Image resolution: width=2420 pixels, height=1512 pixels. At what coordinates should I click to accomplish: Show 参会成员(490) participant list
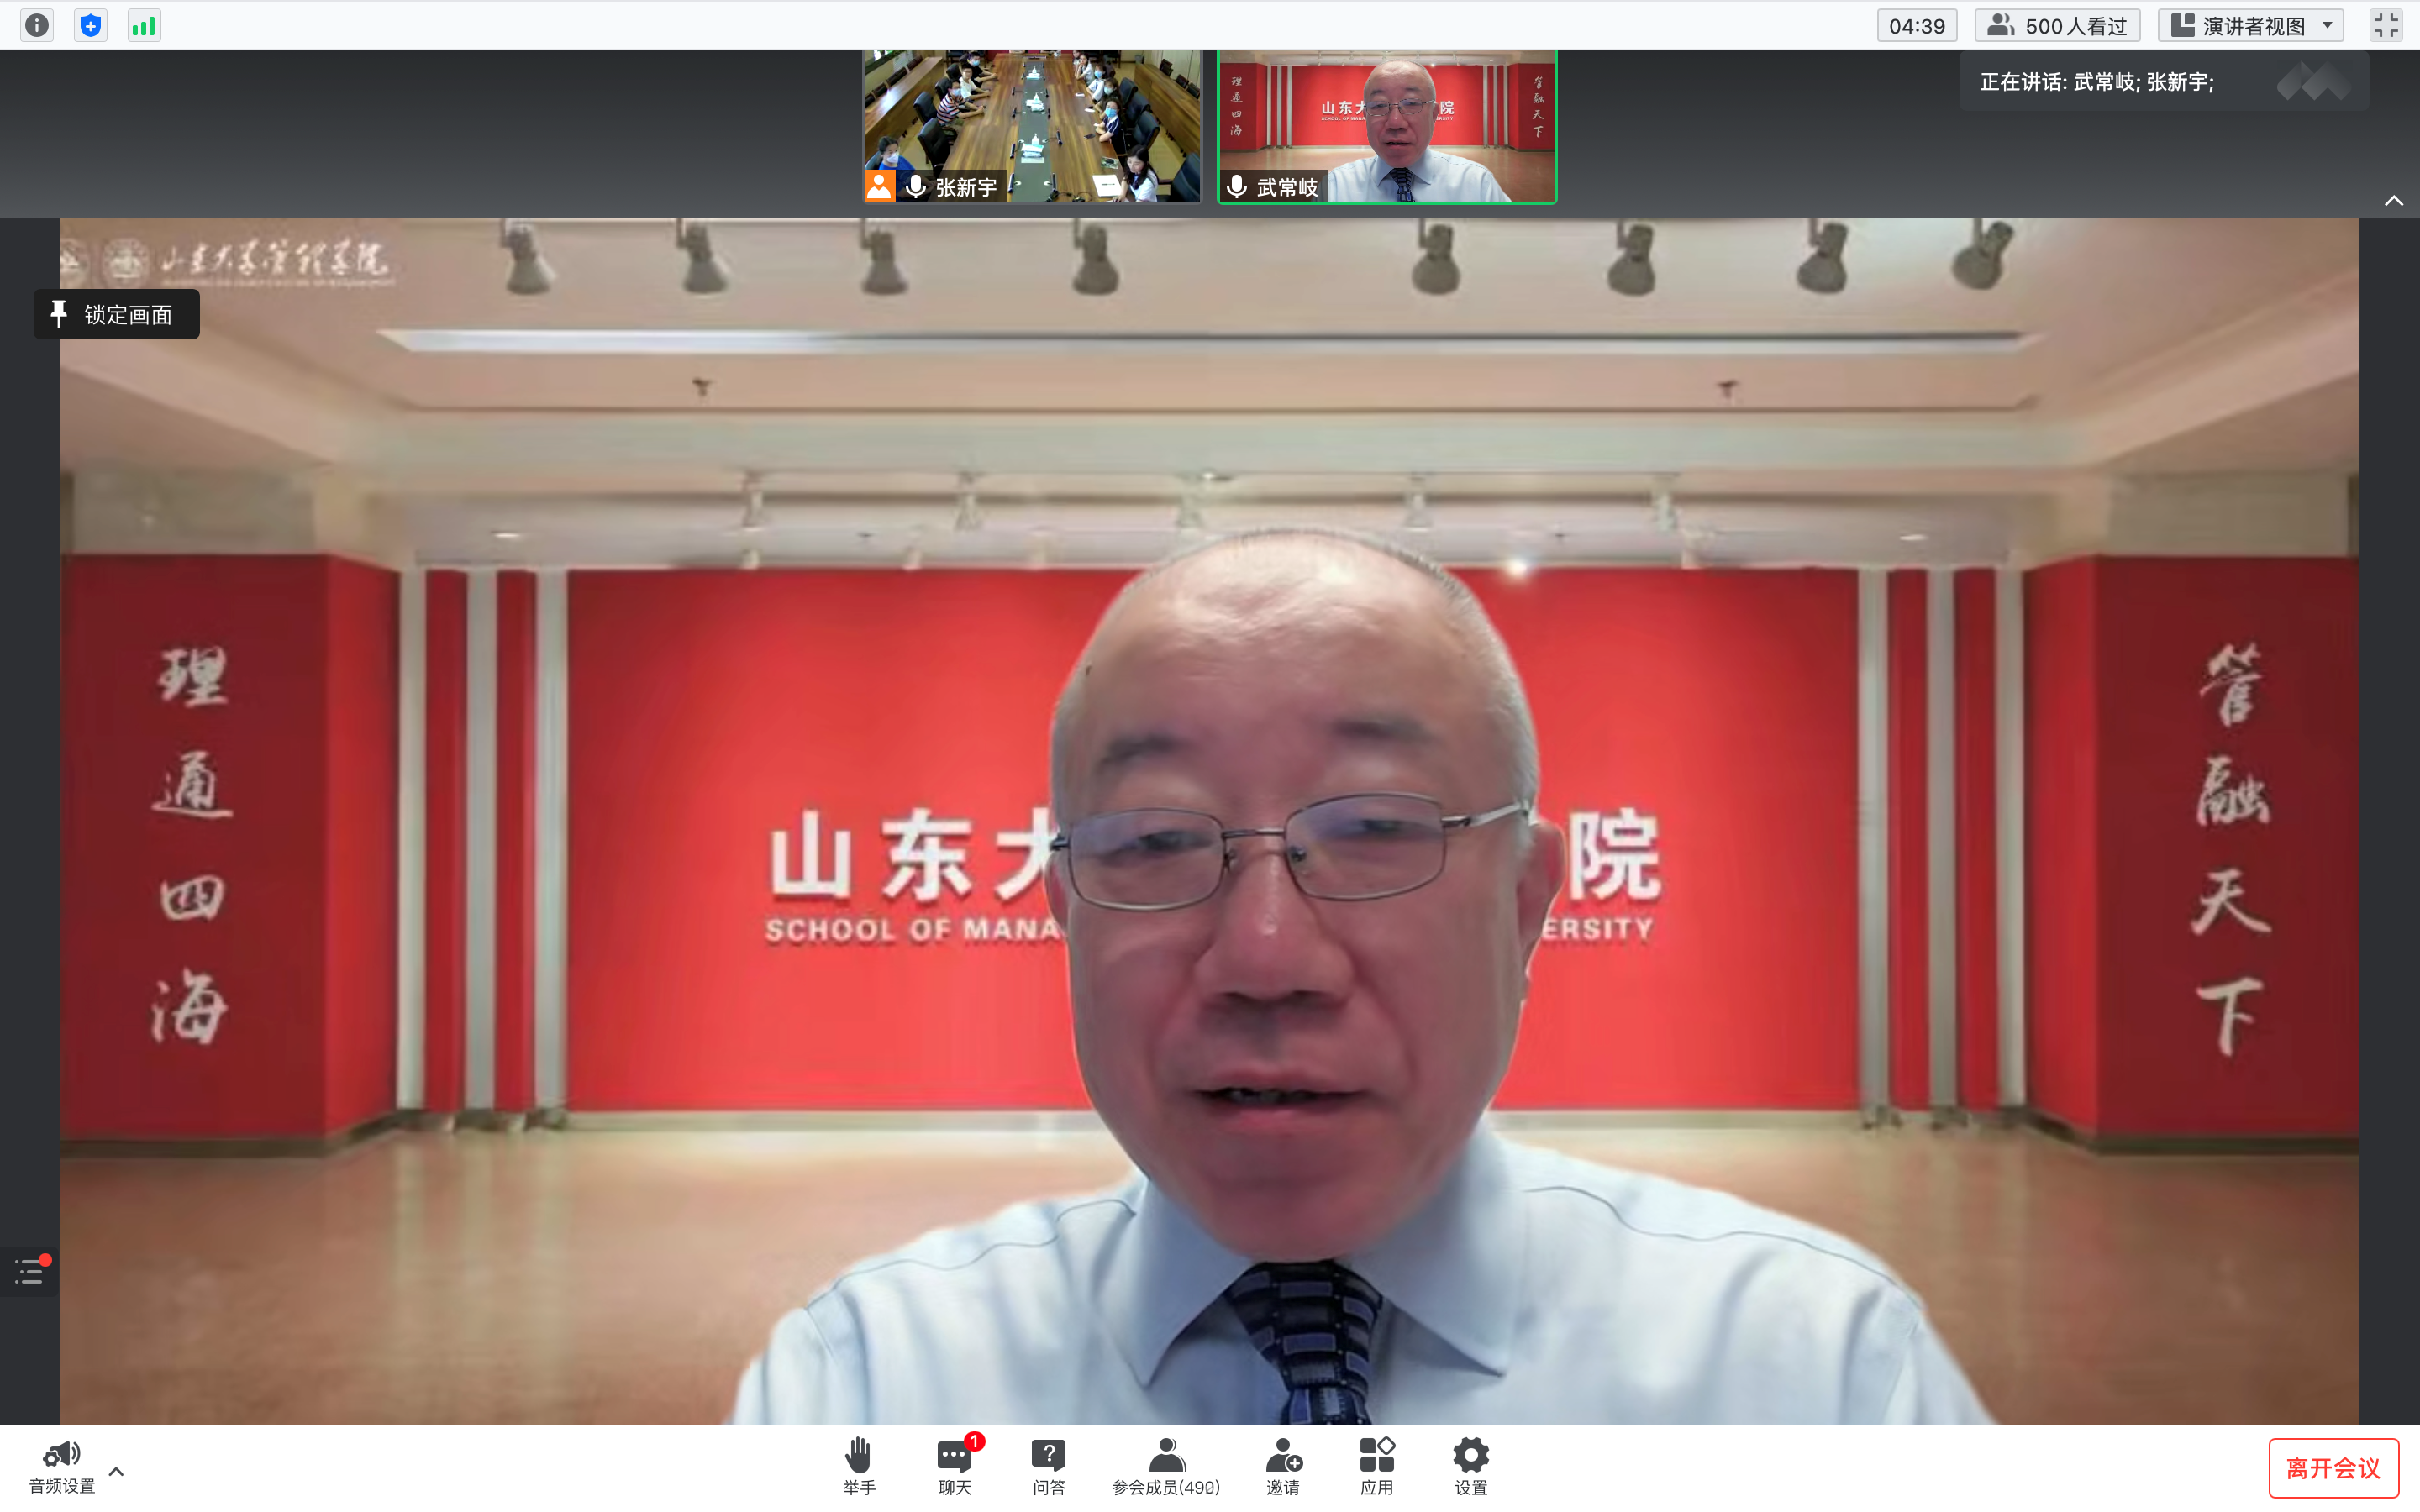click(x=1166, y=1467)
